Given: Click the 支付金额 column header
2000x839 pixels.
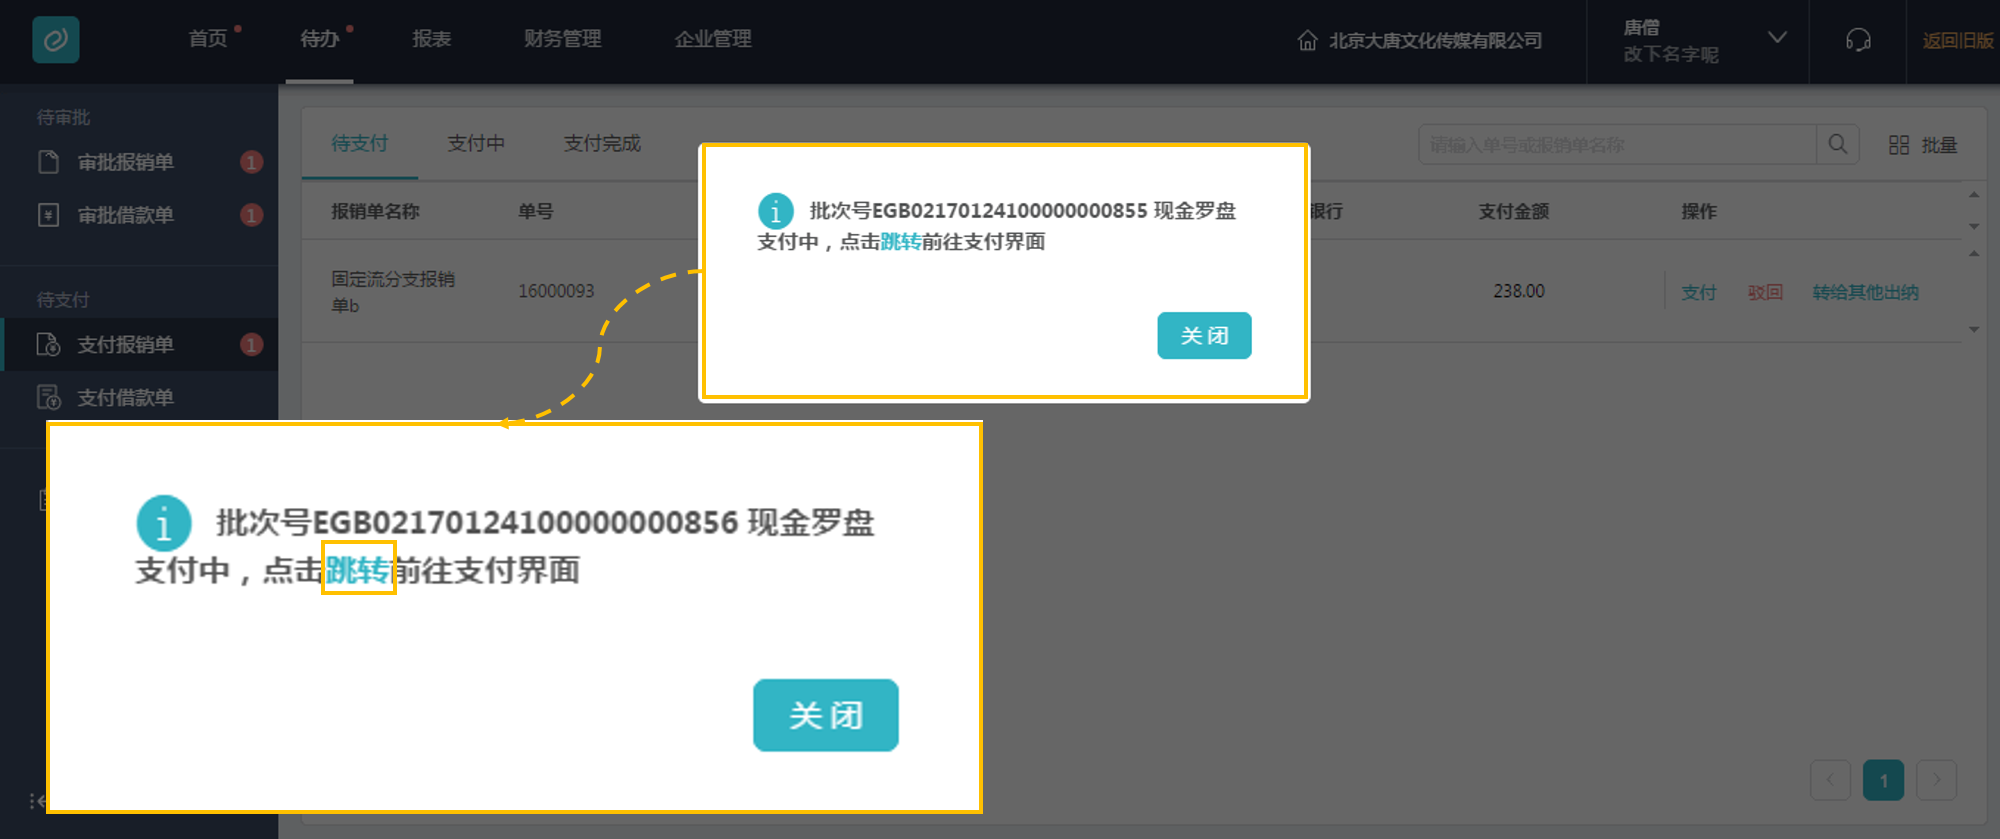Looking at the screenshot, I should [x=1514, y=211].
